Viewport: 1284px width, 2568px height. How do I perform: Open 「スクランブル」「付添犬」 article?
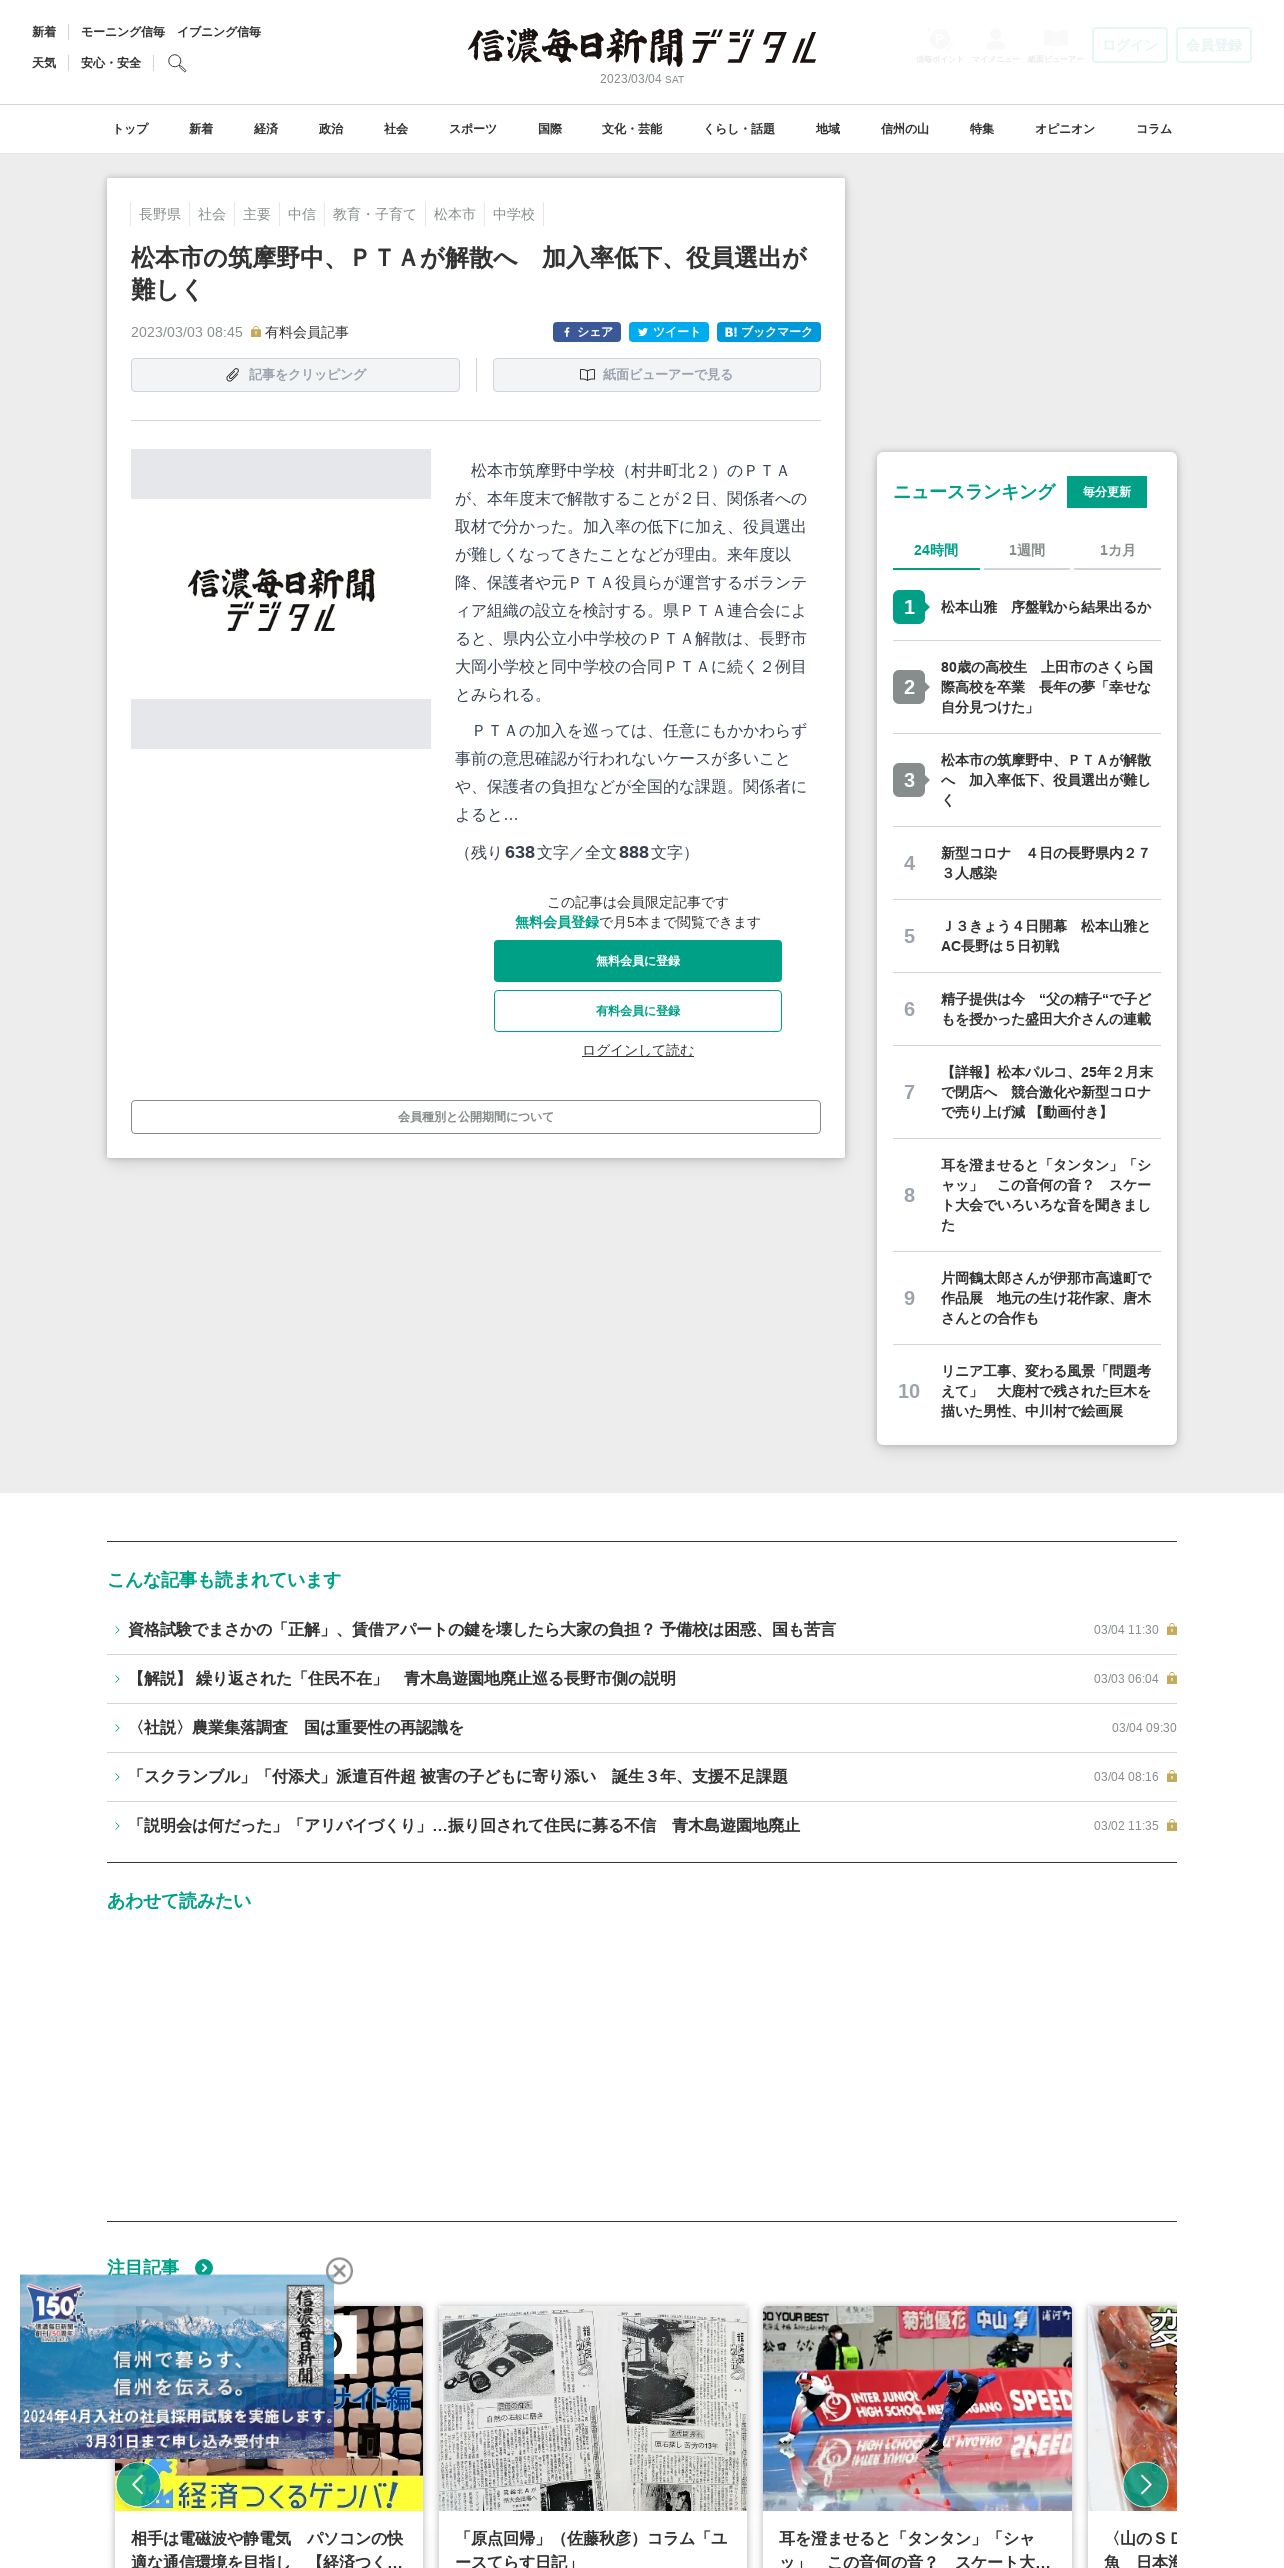[458, 1777]
